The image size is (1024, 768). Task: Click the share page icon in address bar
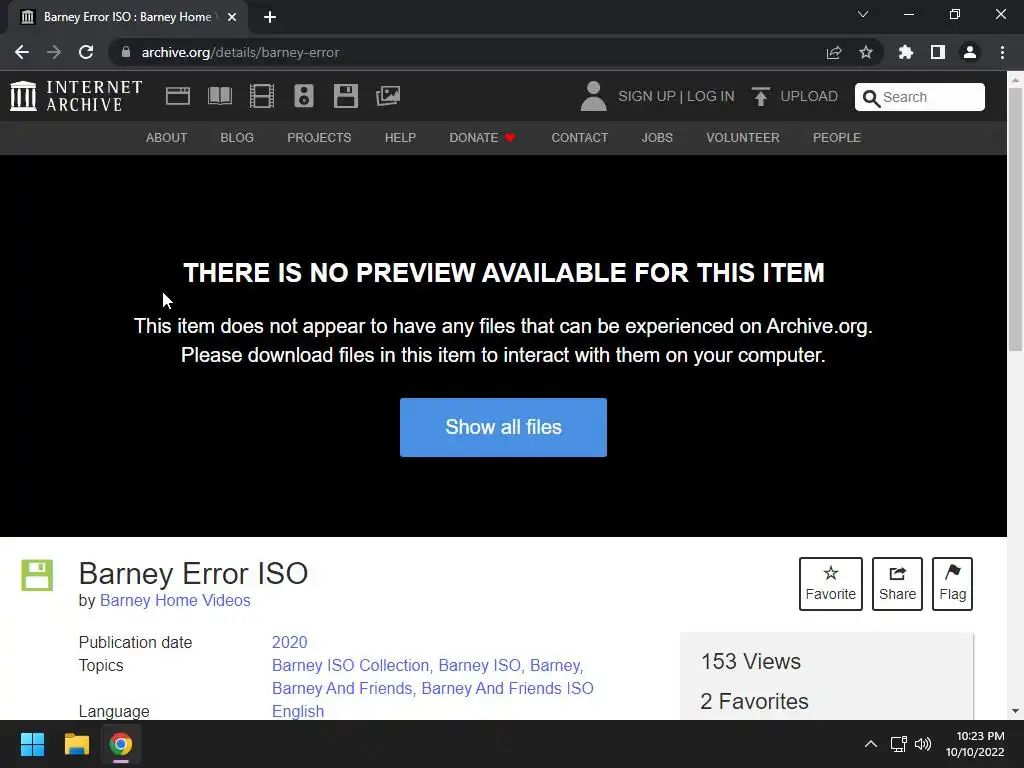[834, 52]
